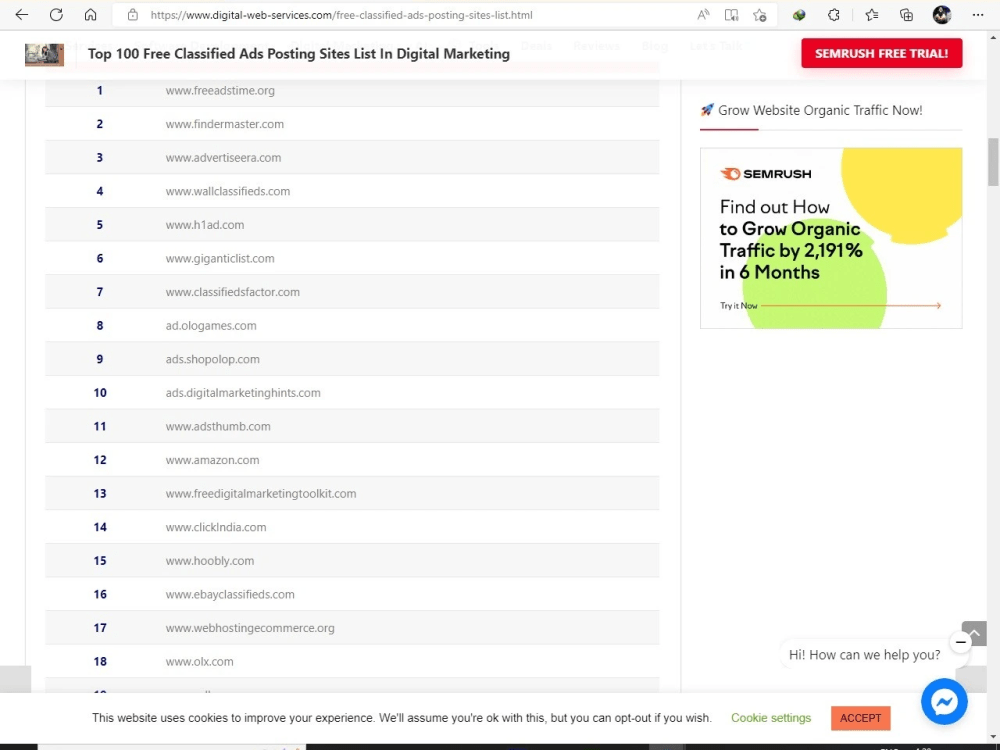This screenshot has height=750, width=1000.
Task: Click the browser address bar URL
Action: [341, 15]
